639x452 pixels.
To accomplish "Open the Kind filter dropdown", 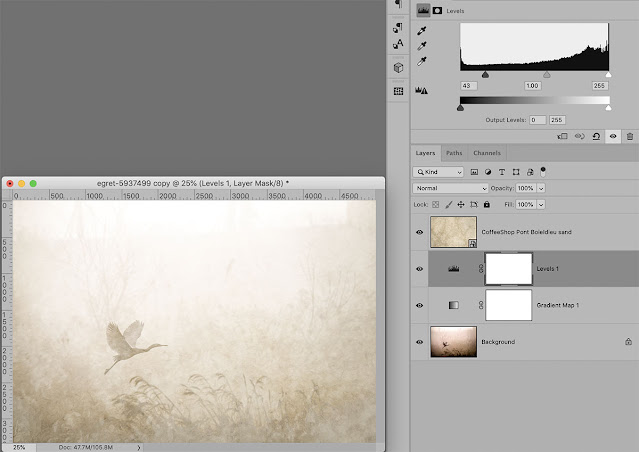I will coord(438,172).
